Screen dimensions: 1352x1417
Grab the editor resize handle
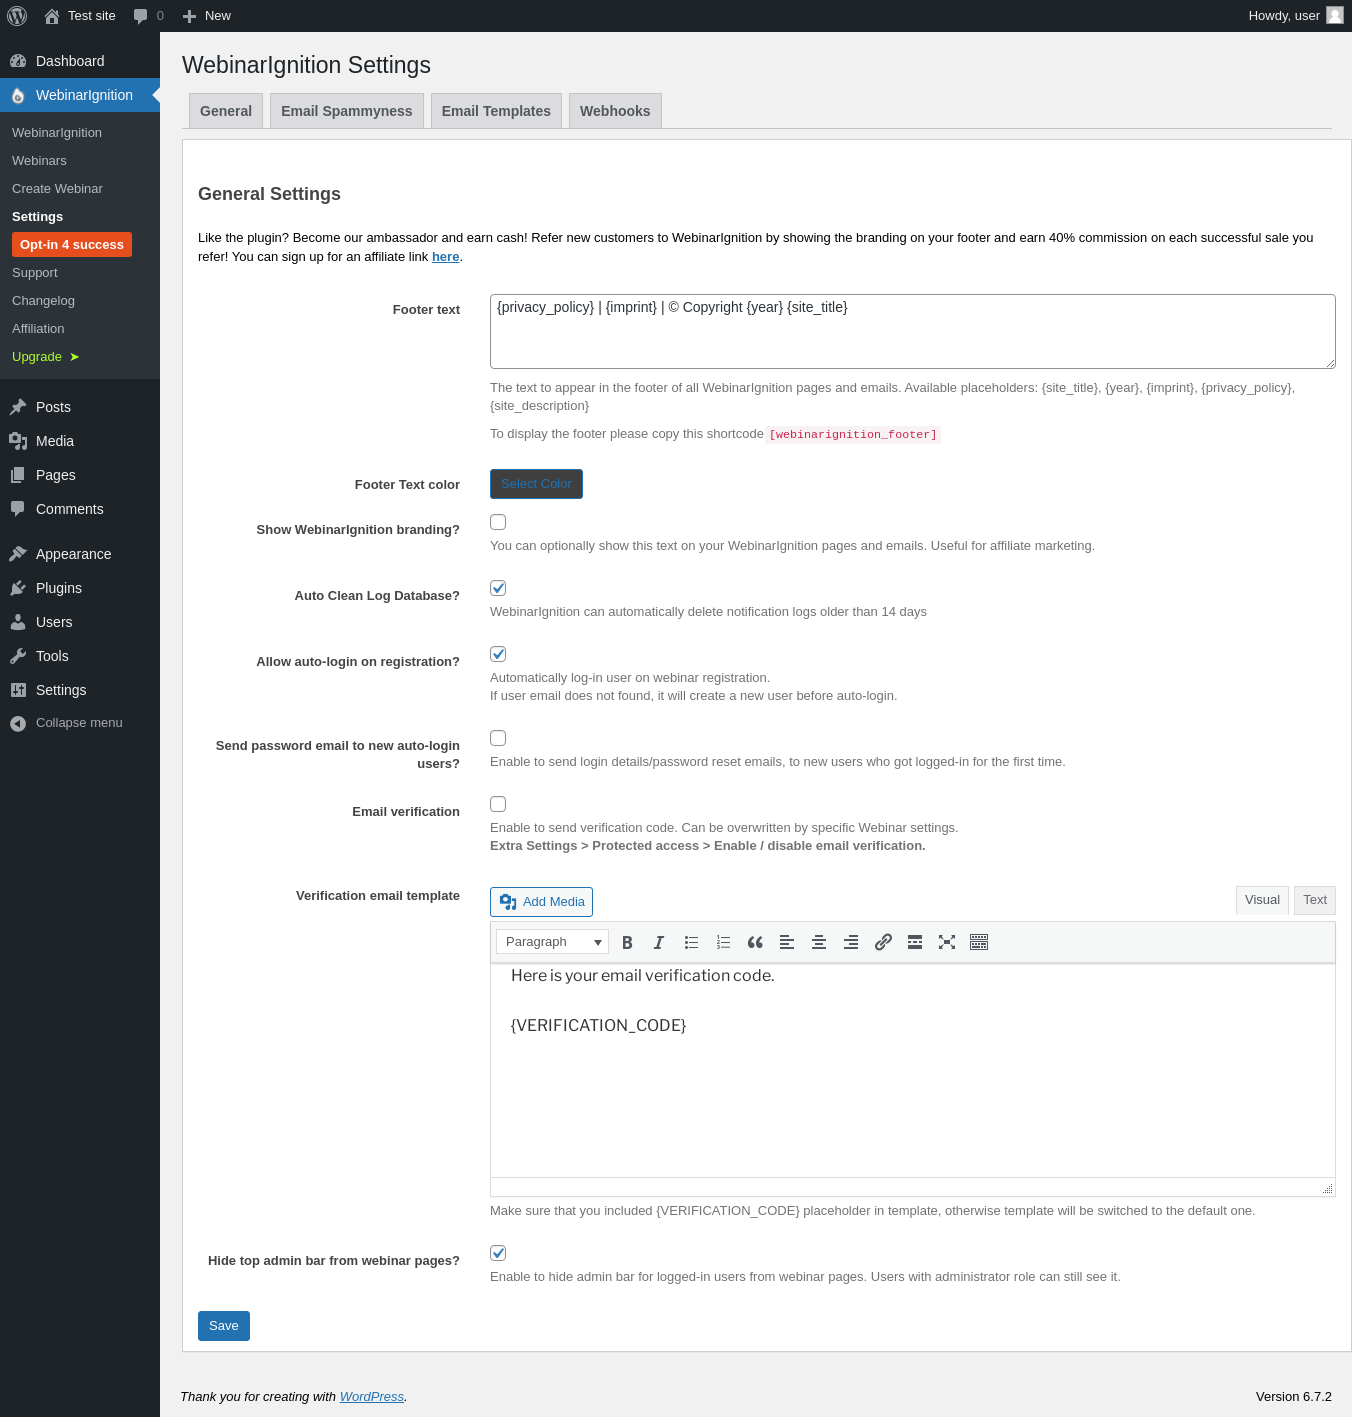pyautogui.click(x=1327, y=1188)
